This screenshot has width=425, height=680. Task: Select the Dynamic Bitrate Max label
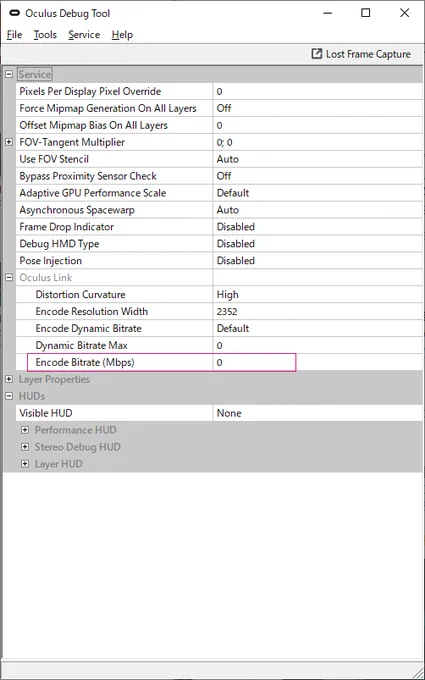(x=82, y=345)
